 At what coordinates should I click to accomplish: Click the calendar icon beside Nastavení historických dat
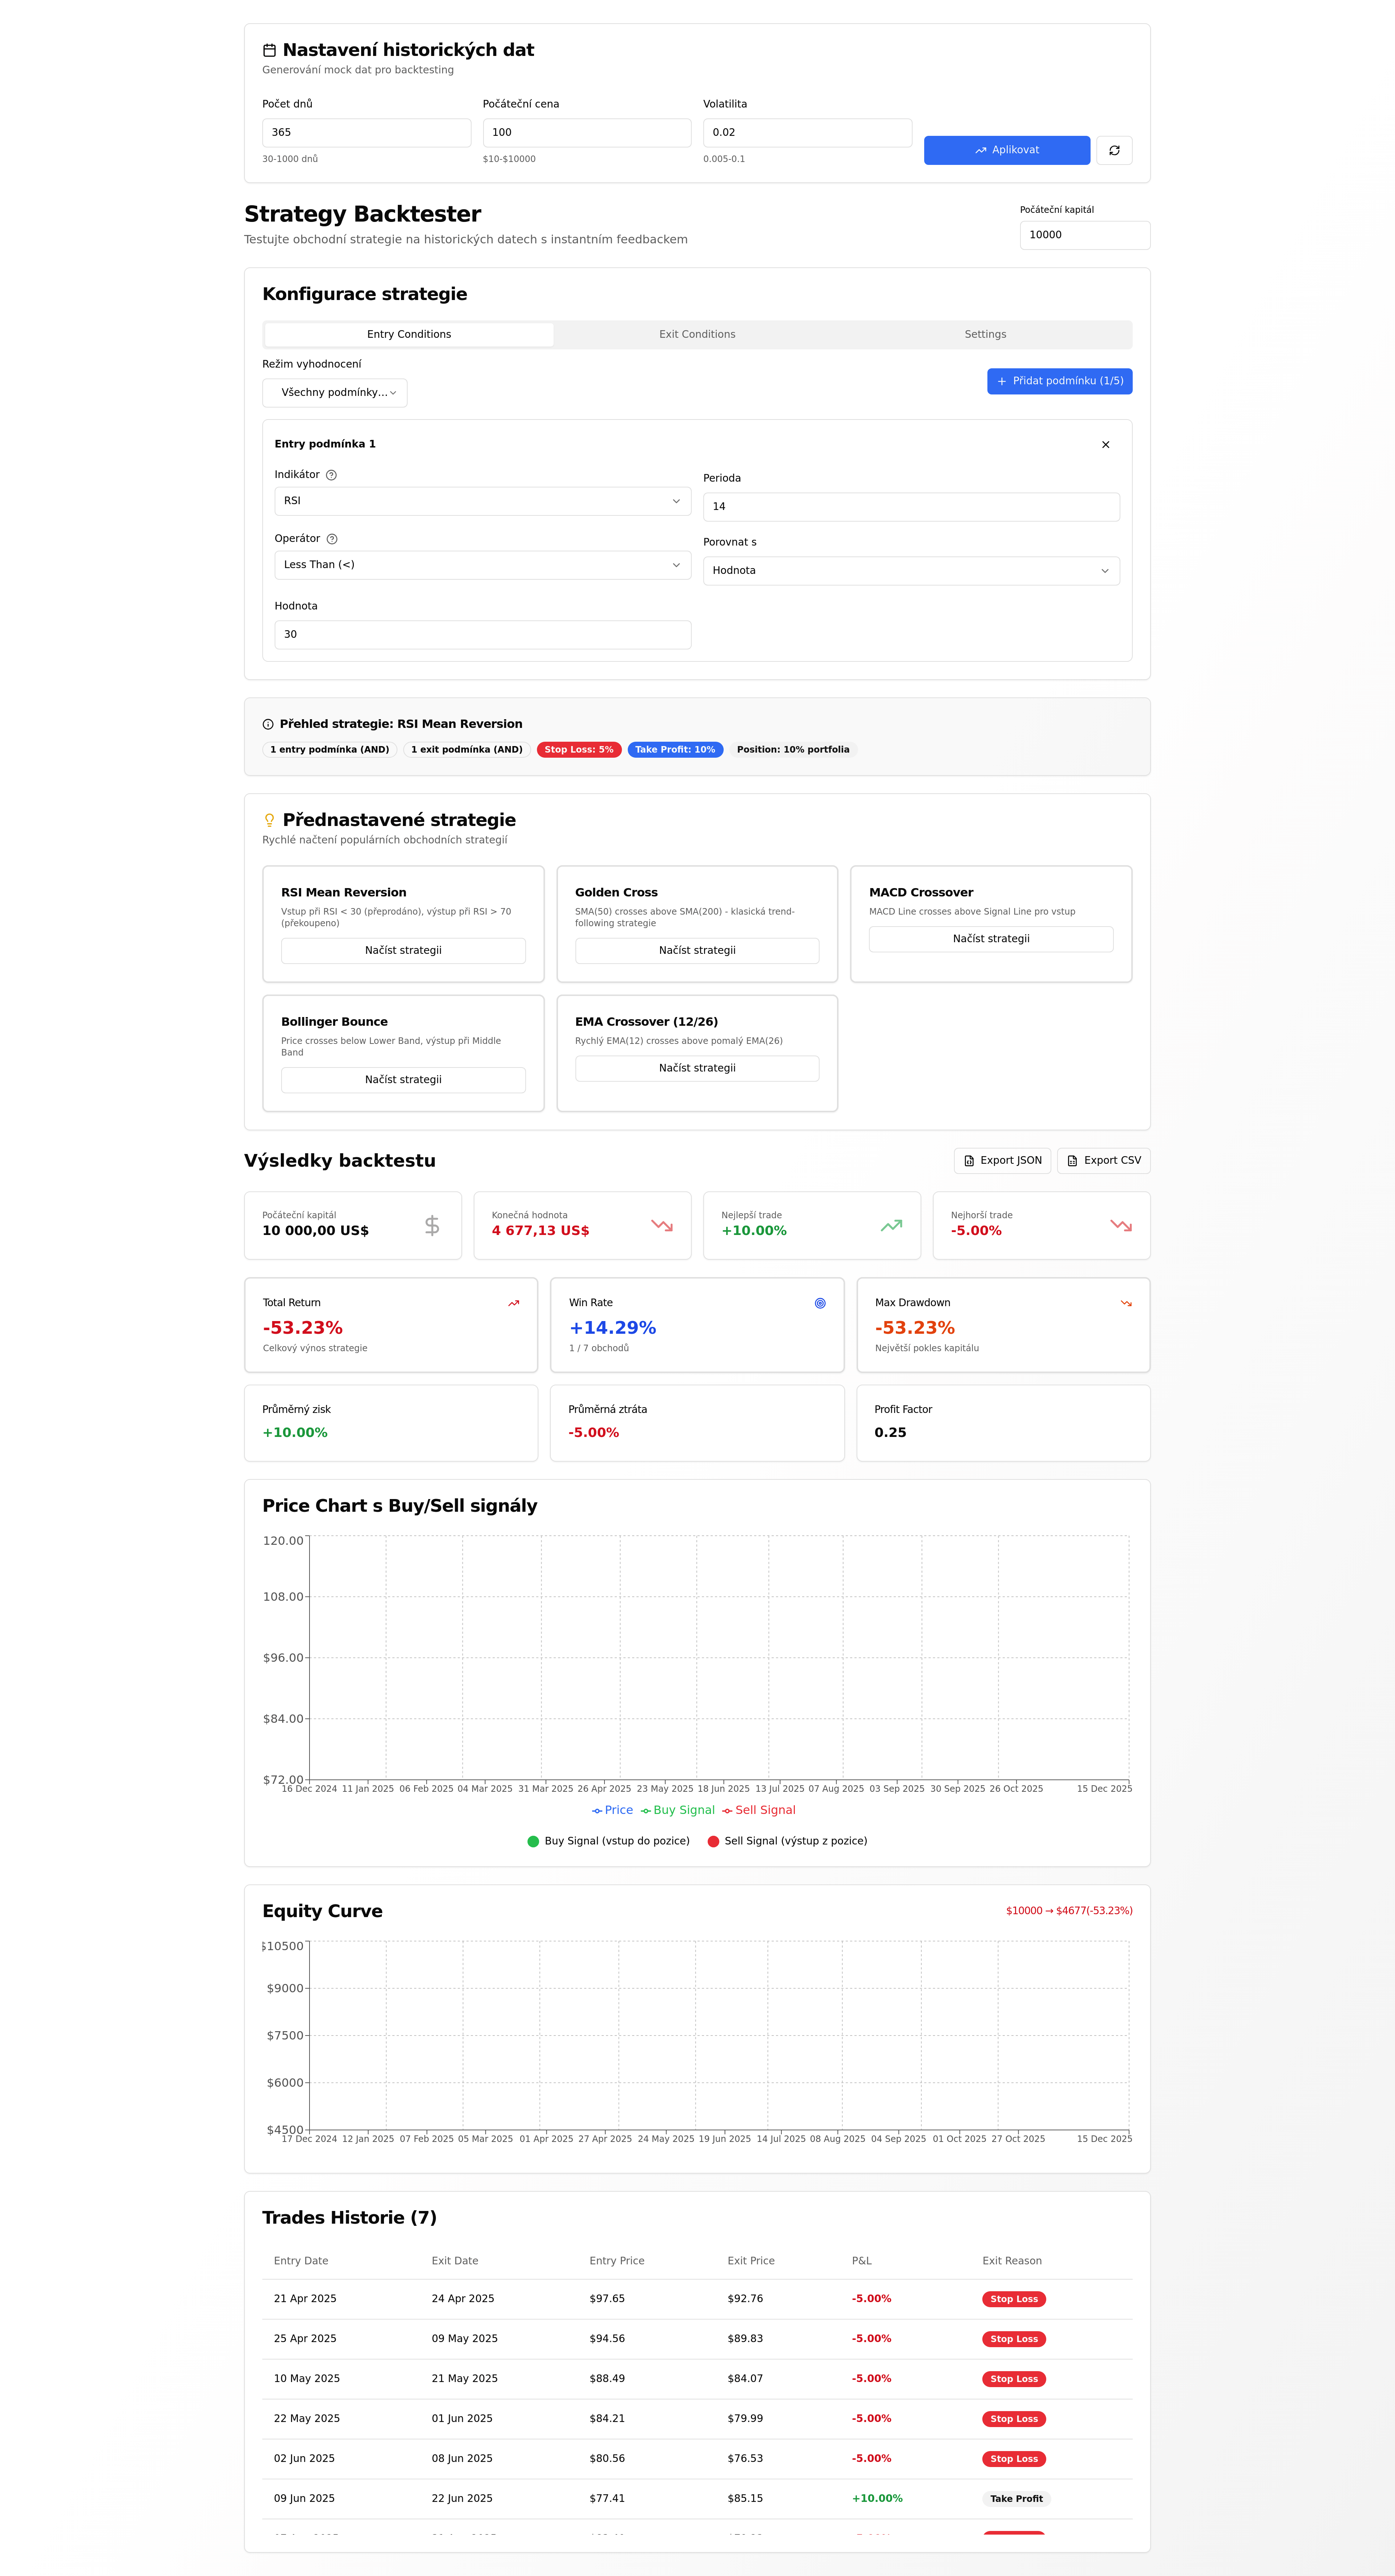click(x=269, y=50)
